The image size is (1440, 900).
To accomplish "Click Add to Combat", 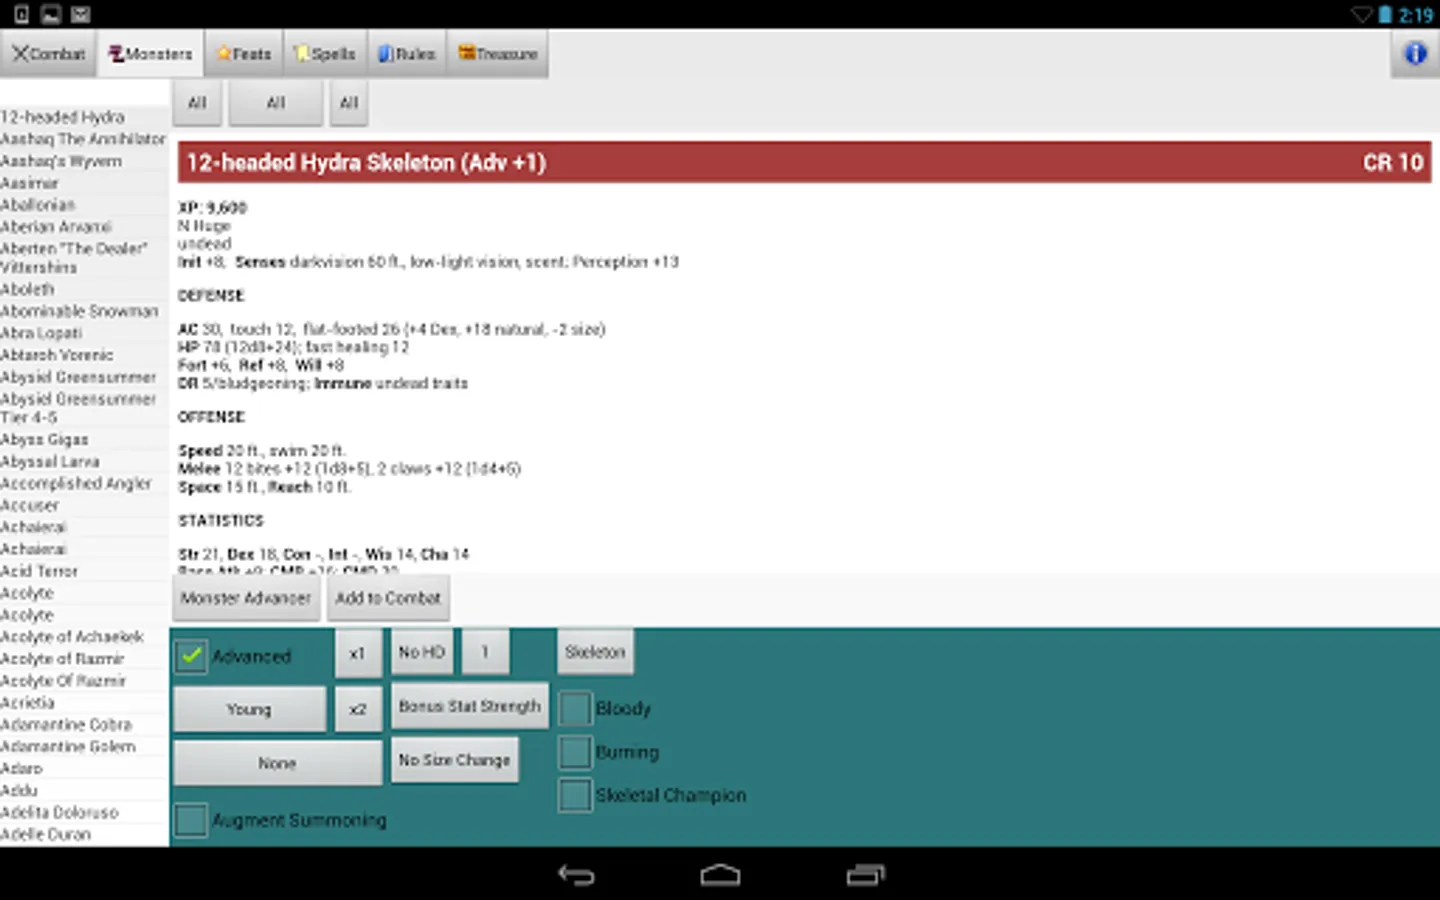I will coord(388,598).
